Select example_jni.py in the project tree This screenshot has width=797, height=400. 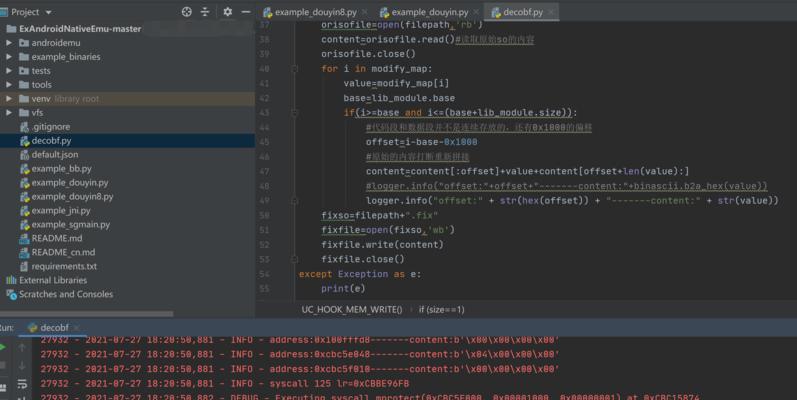61,210
